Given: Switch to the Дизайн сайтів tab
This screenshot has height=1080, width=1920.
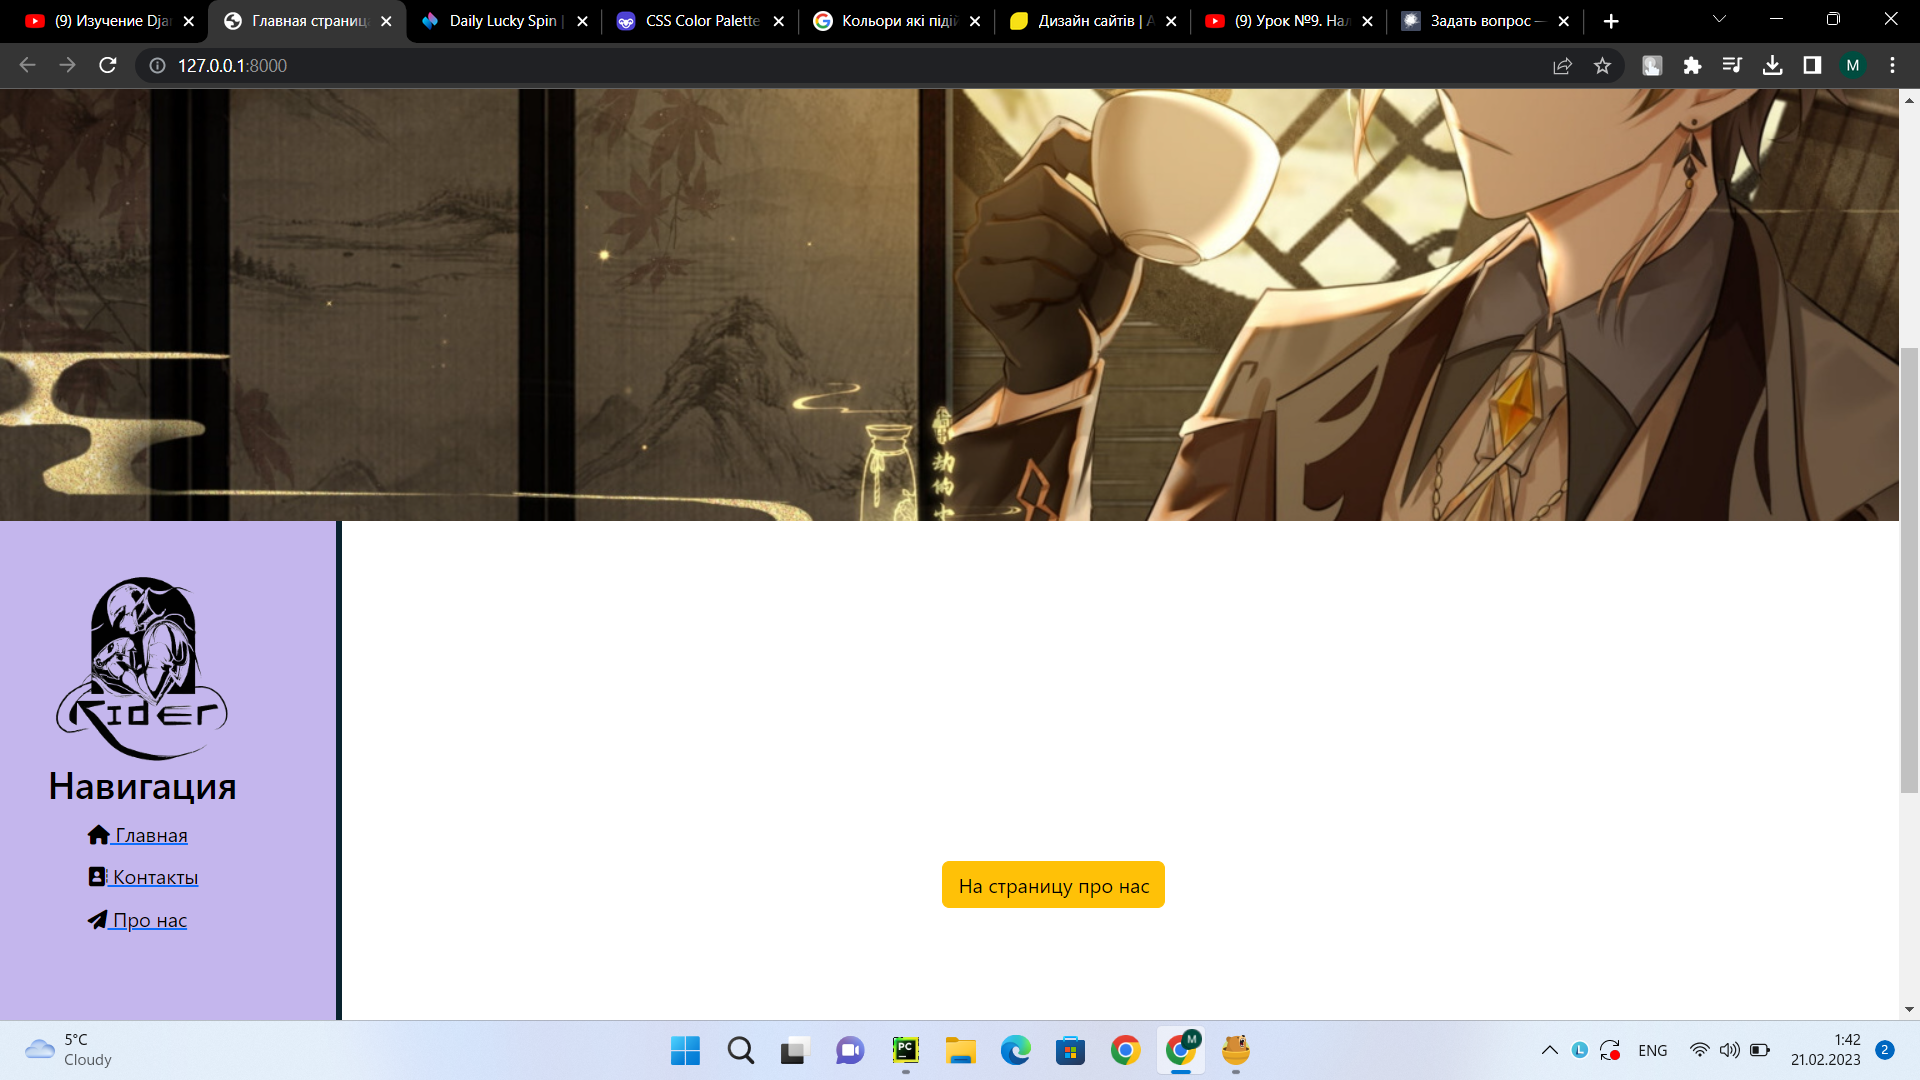Looking at the screenshot, I should coord(1094,21).
